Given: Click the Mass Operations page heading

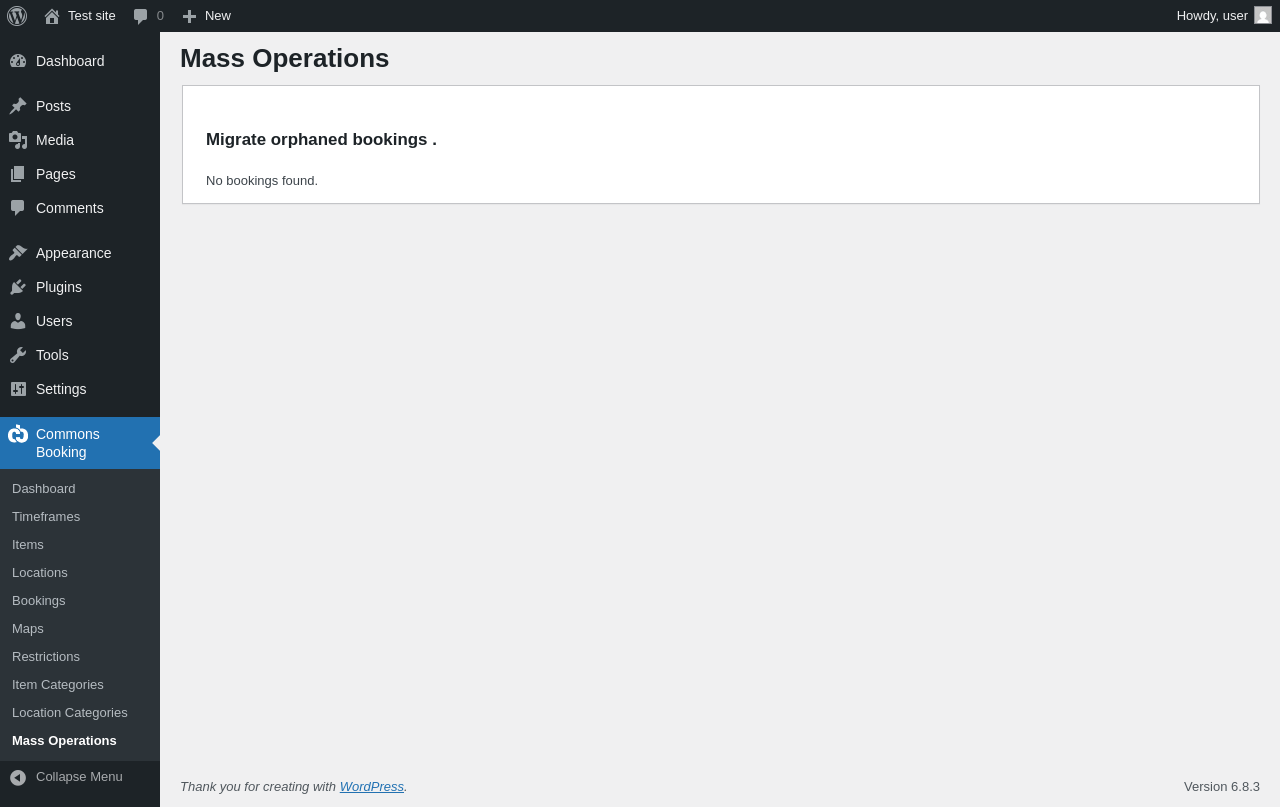Looking at the screenshot, I should click(285, 58).
